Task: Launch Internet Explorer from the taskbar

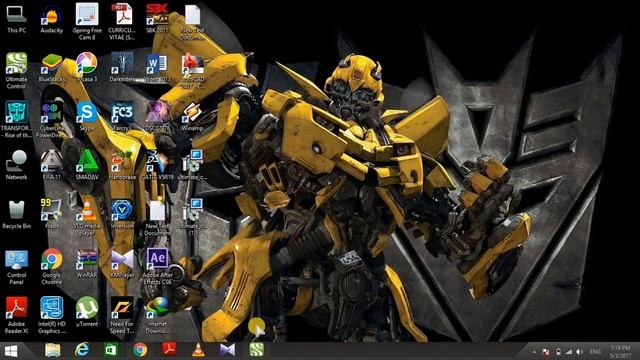Action: 82,350
